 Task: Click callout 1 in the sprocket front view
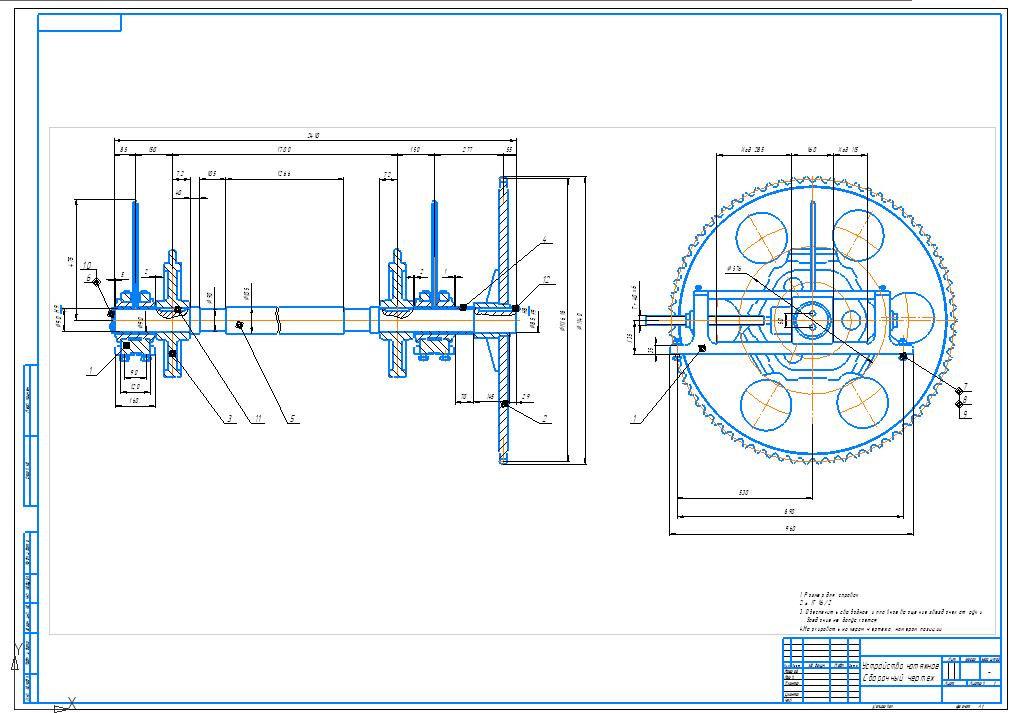(635, 419)
